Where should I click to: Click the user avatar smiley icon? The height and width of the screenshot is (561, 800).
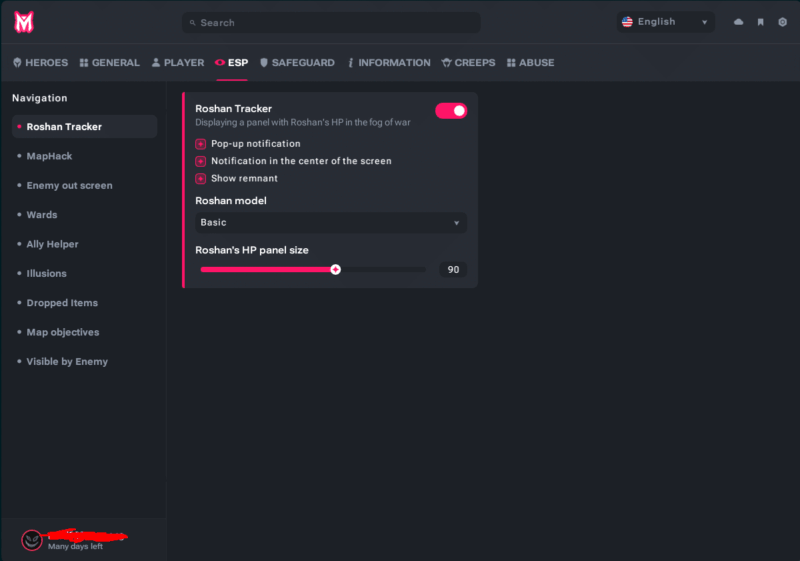[32, 540]
